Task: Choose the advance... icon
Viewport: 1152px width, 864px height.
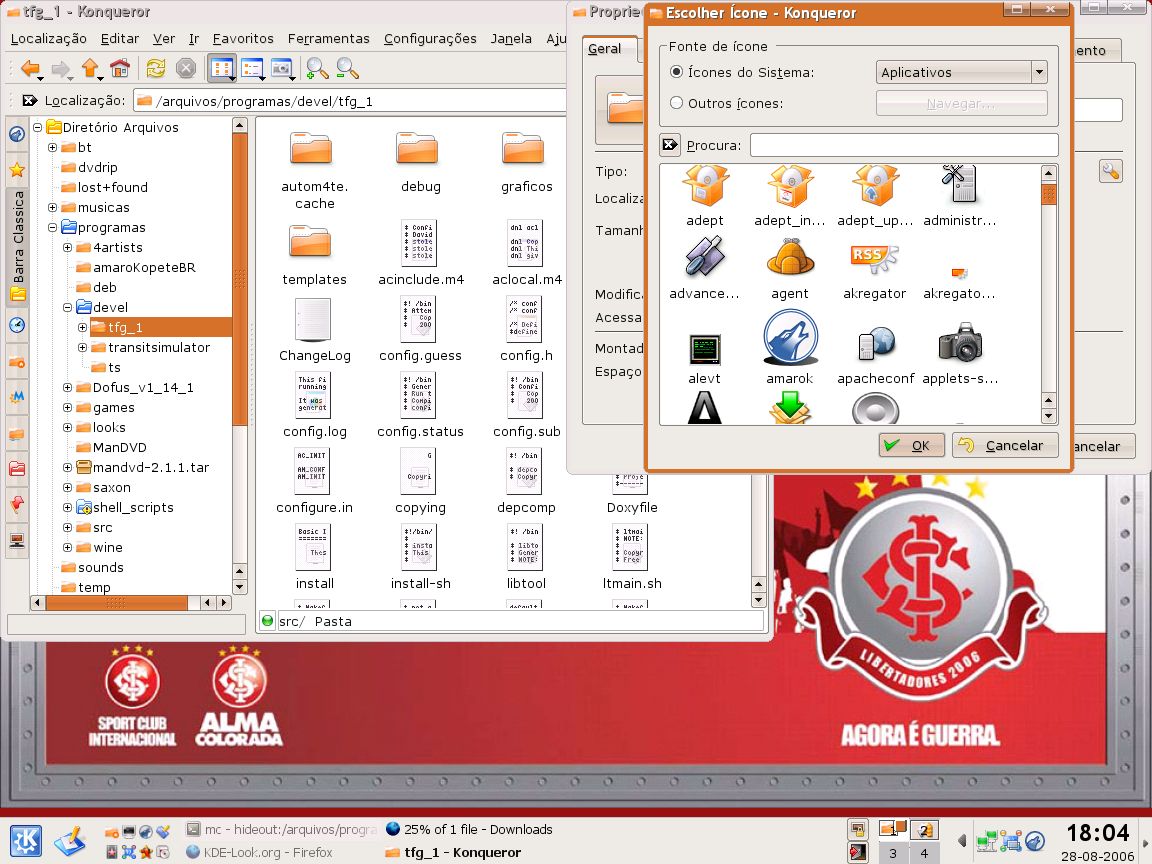Action: [705, 268]
